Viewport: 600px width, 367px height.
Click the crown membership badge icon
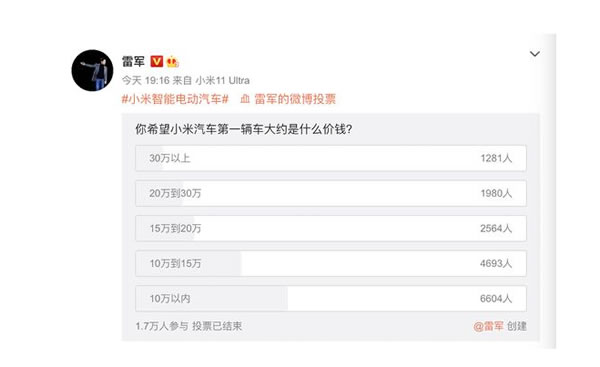pos(173,61)
